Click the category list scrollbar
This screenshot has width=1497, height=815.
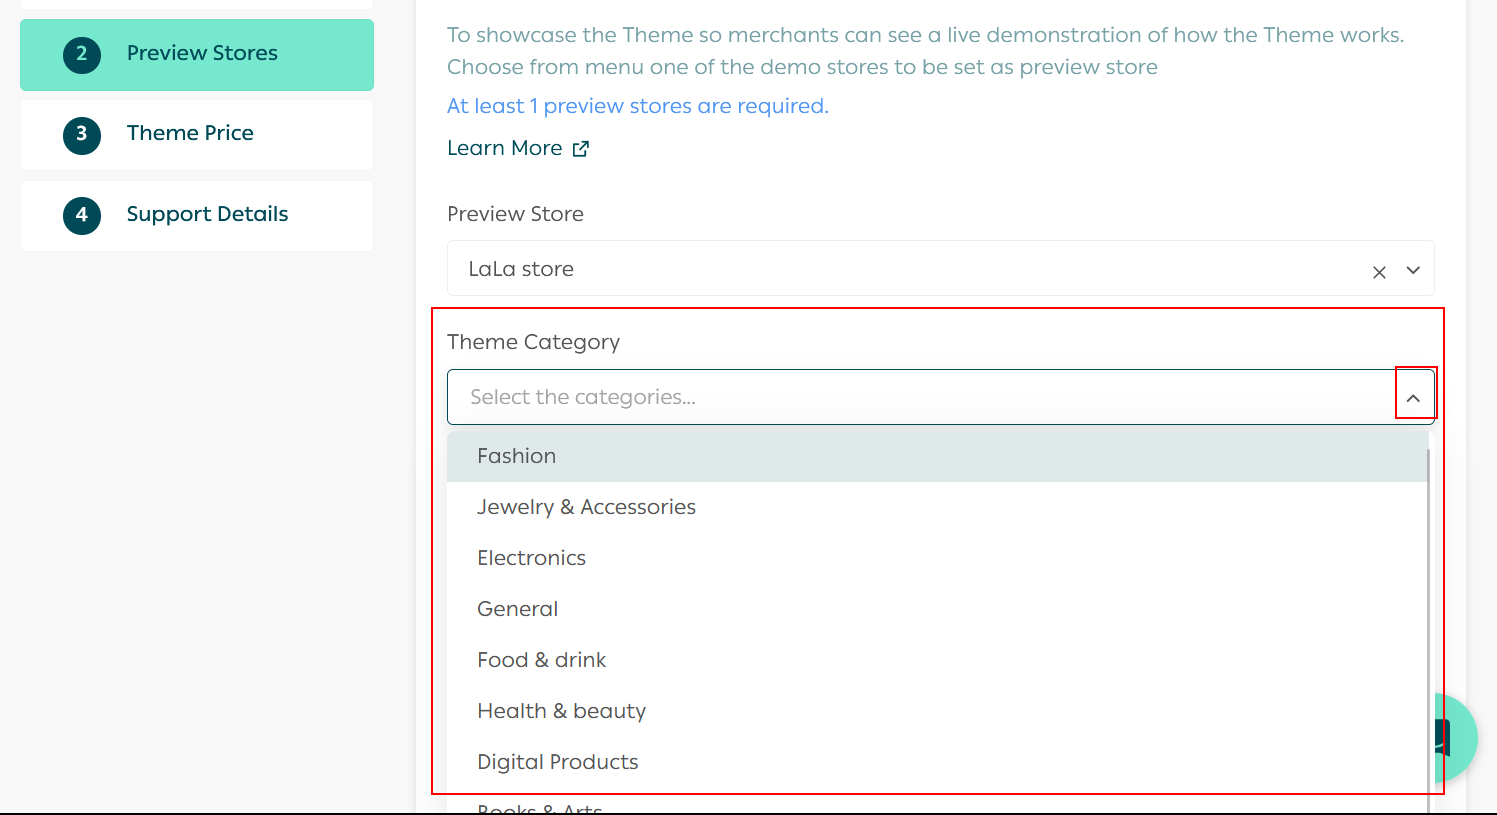coord(1429,620)
